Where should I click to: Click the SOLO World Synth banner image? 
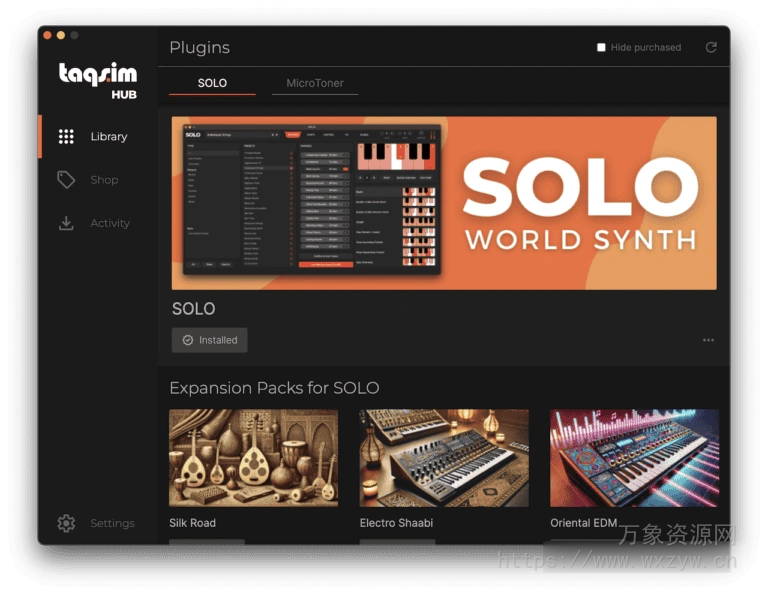443,203
